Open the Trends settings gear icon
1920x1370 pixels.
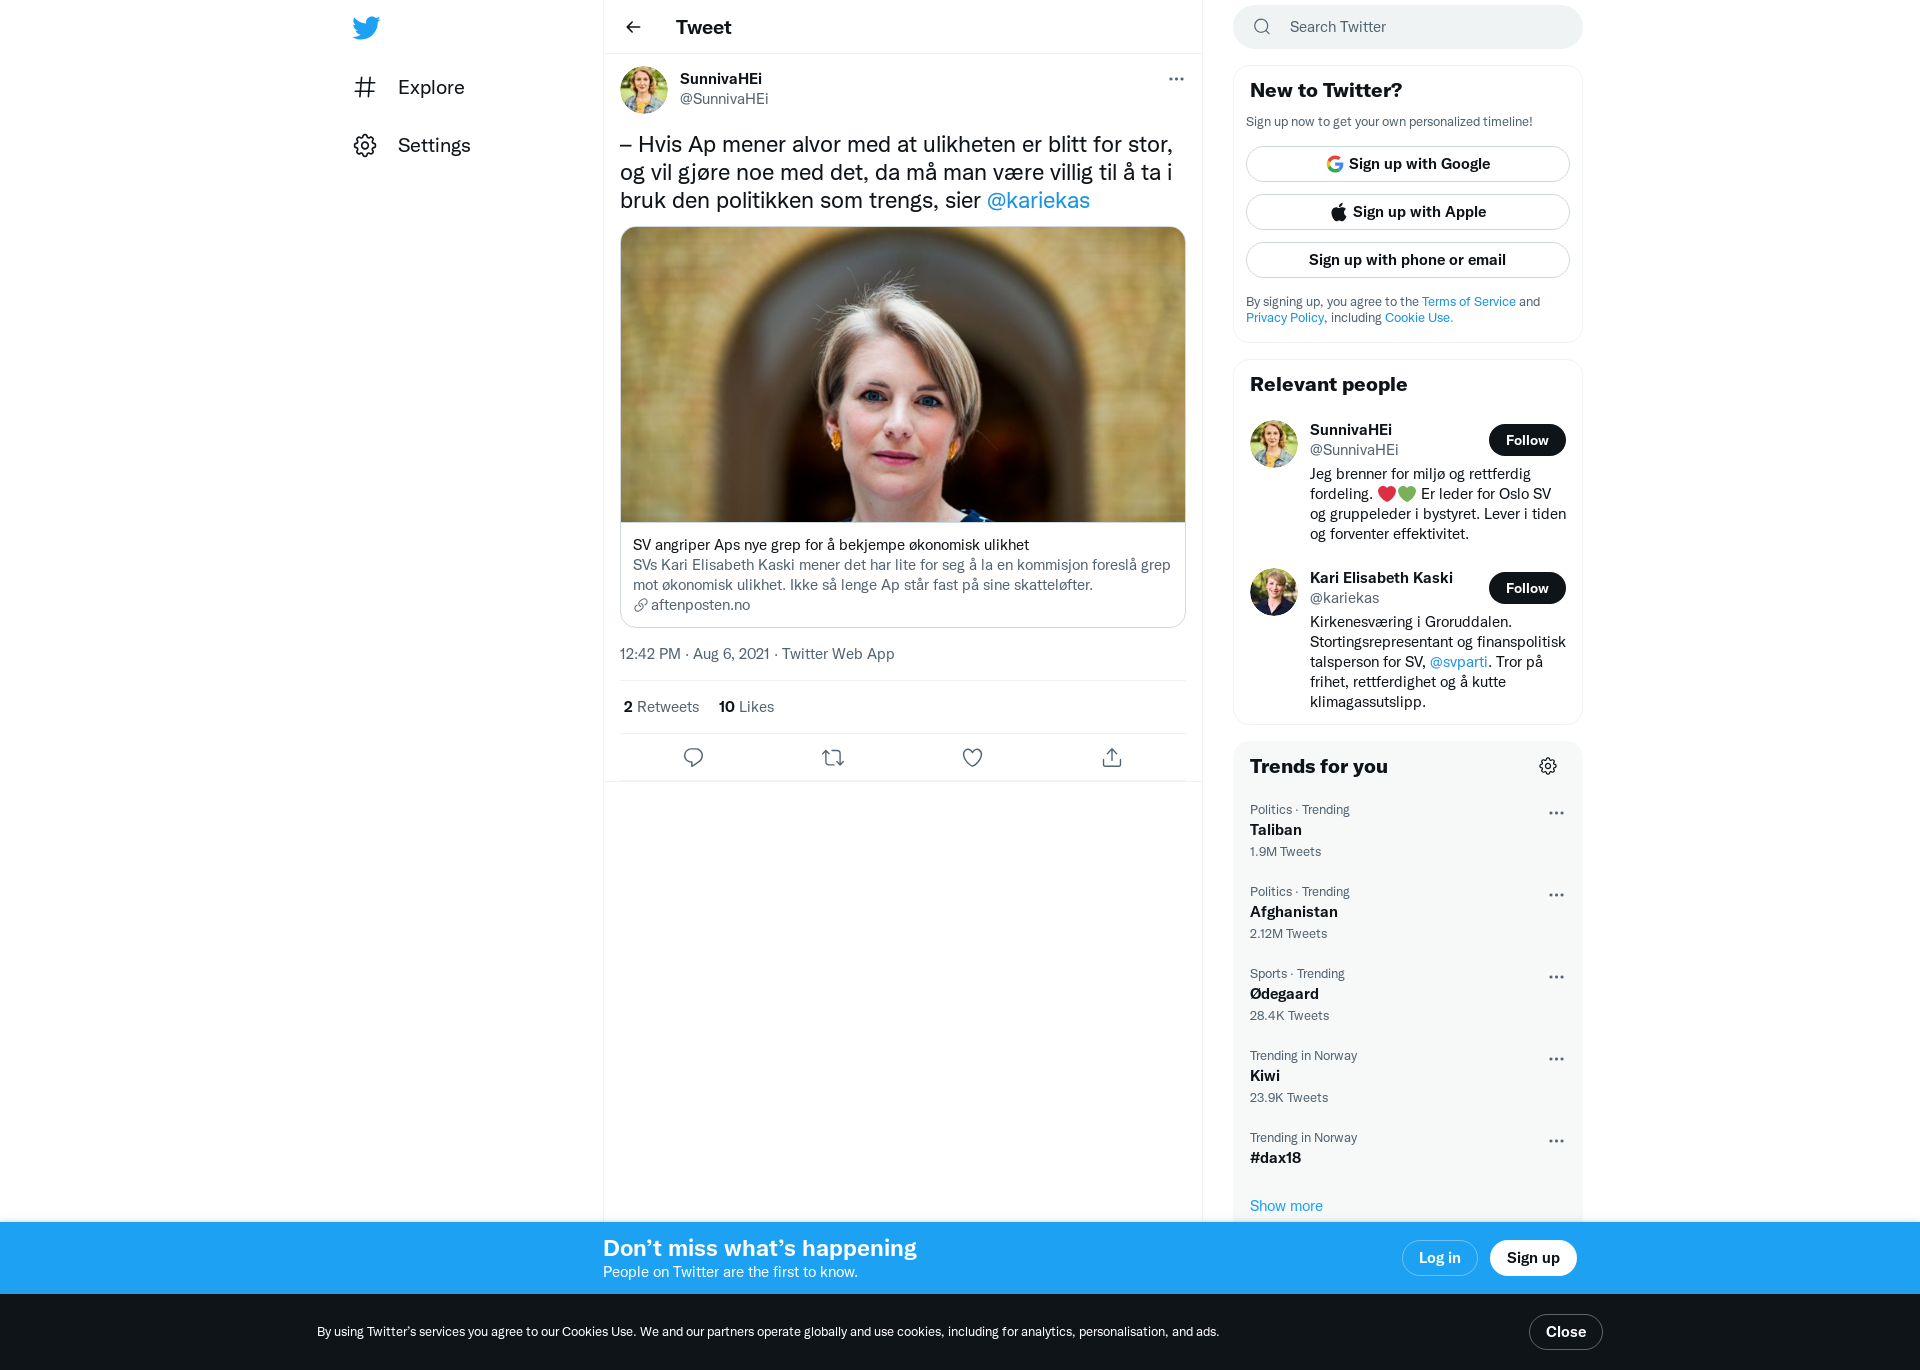tap(1548, 766)
